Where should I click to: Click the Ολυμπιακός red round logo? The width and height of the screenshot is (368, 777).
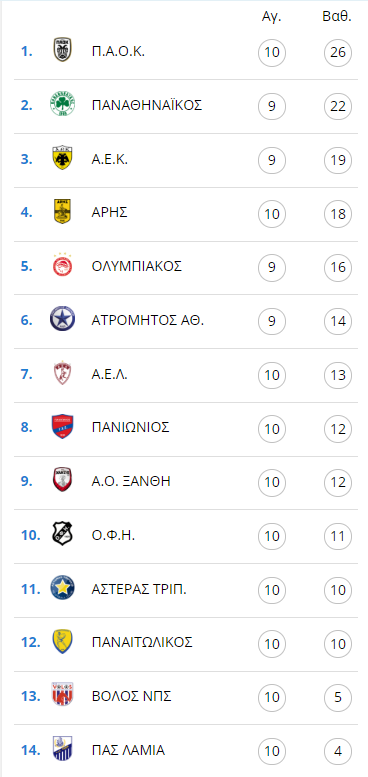(63, 266)
